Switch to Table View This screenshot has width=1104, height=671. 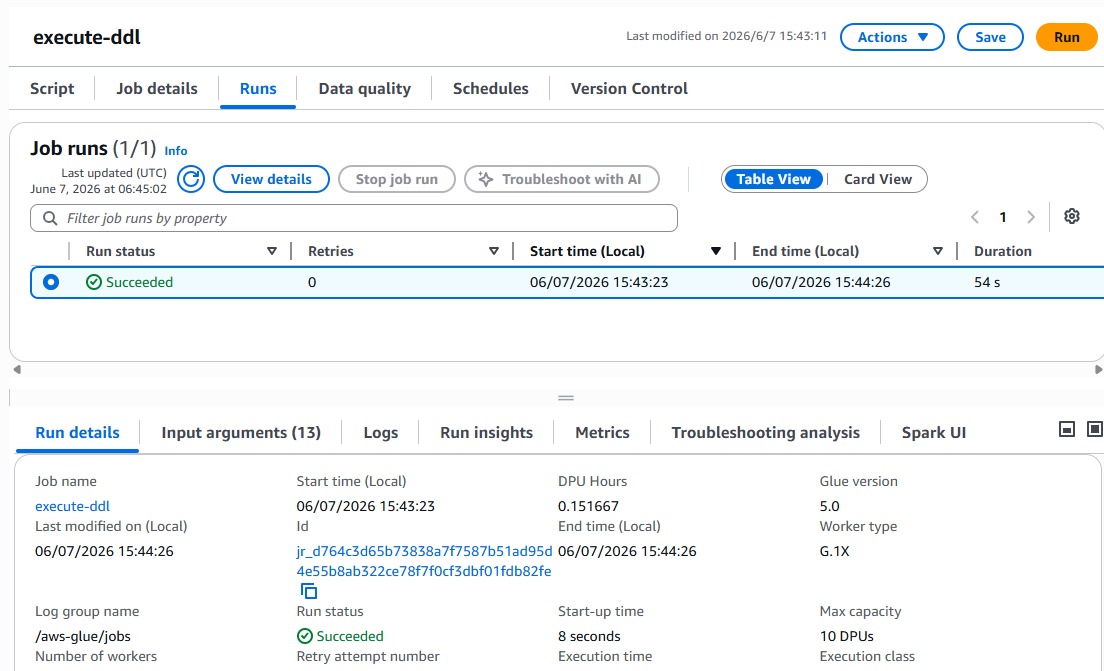[773, 180]
